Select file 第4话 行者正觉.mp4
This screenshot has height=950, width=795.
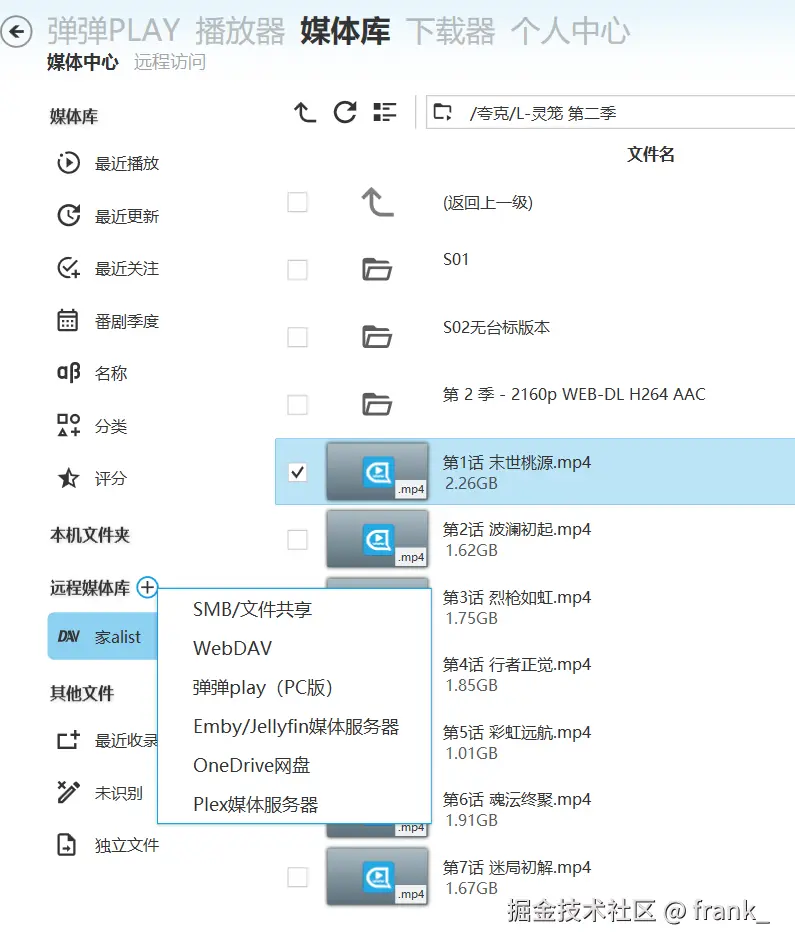coord(516,665)
